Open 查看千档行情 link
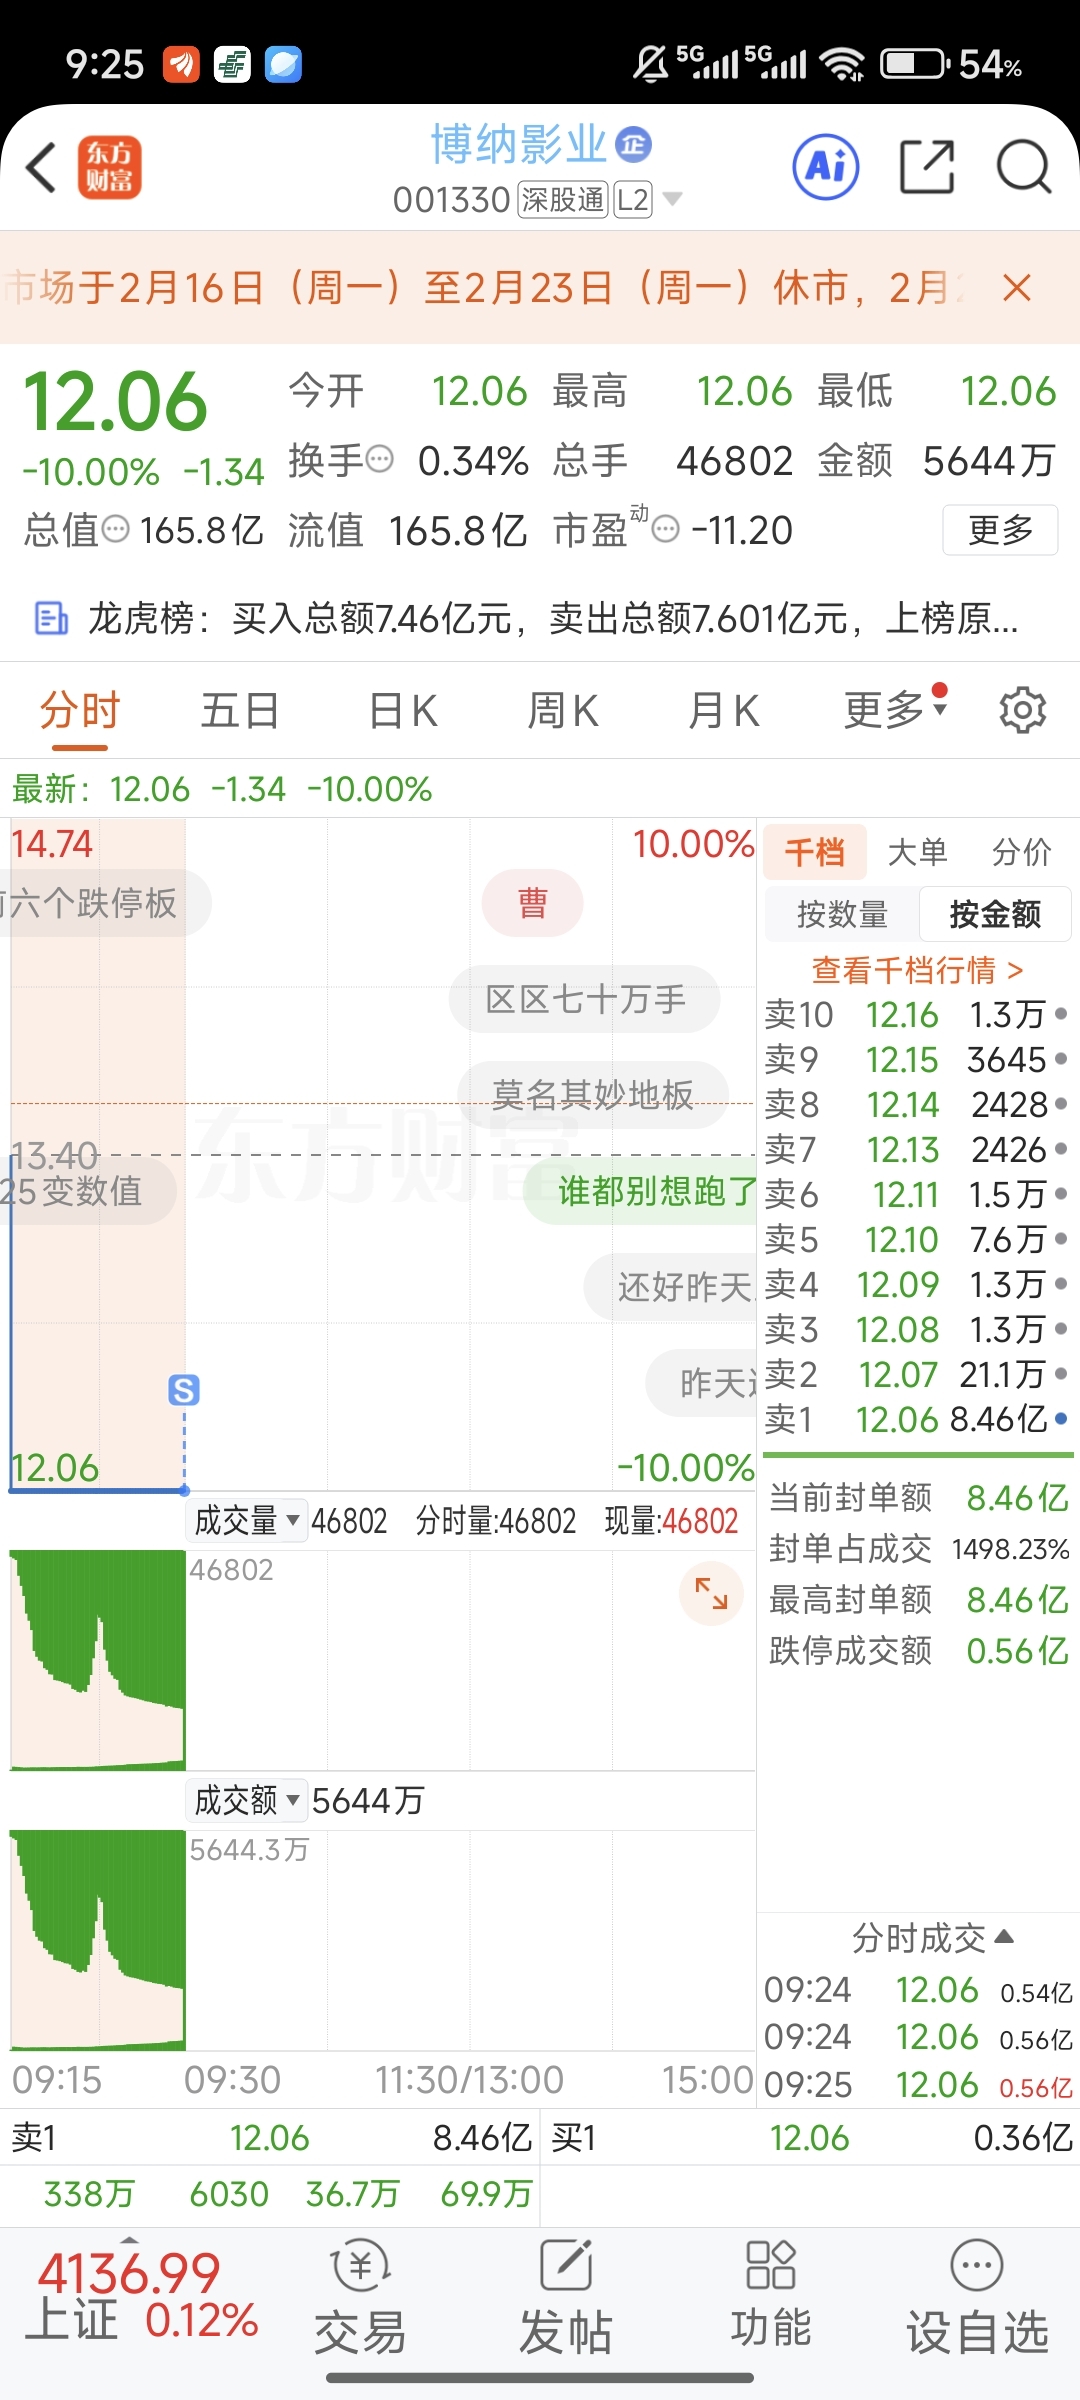This screenshot has width=1080, height=2400. click(x=917, y=970)
